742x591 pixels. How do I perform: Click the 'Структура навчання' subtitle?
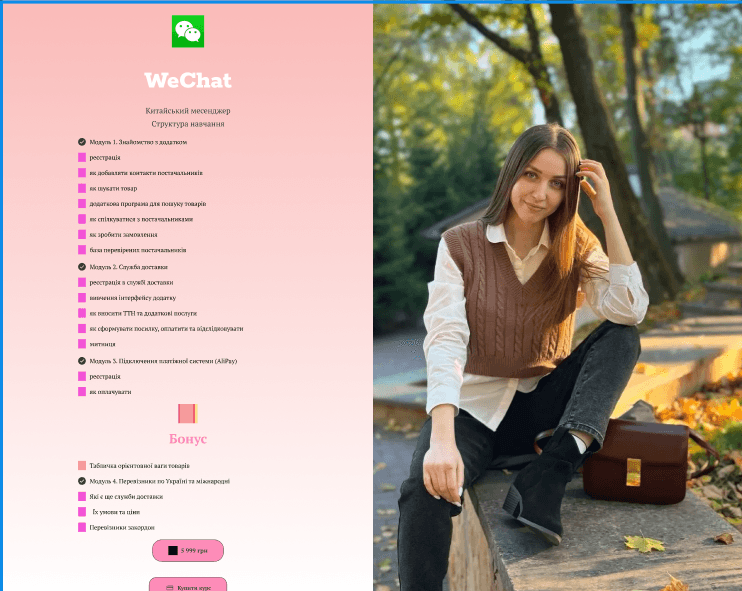188,124
